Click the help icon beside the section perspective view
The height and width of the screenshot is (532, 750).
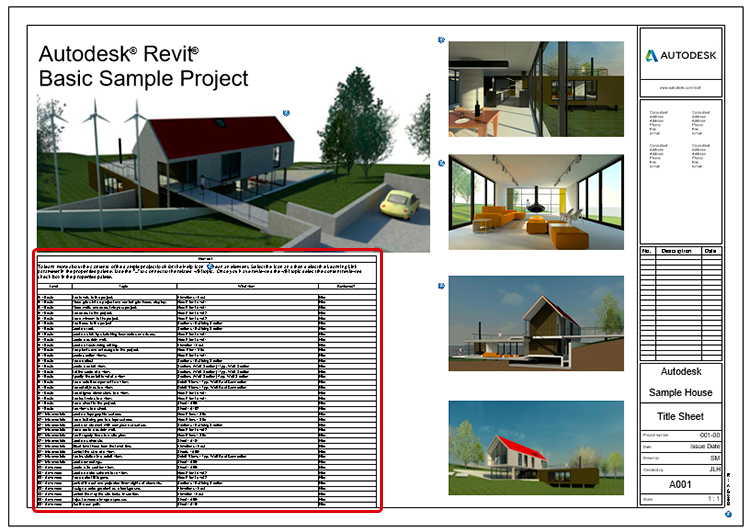pyautogui.click(x=441, y=286)
